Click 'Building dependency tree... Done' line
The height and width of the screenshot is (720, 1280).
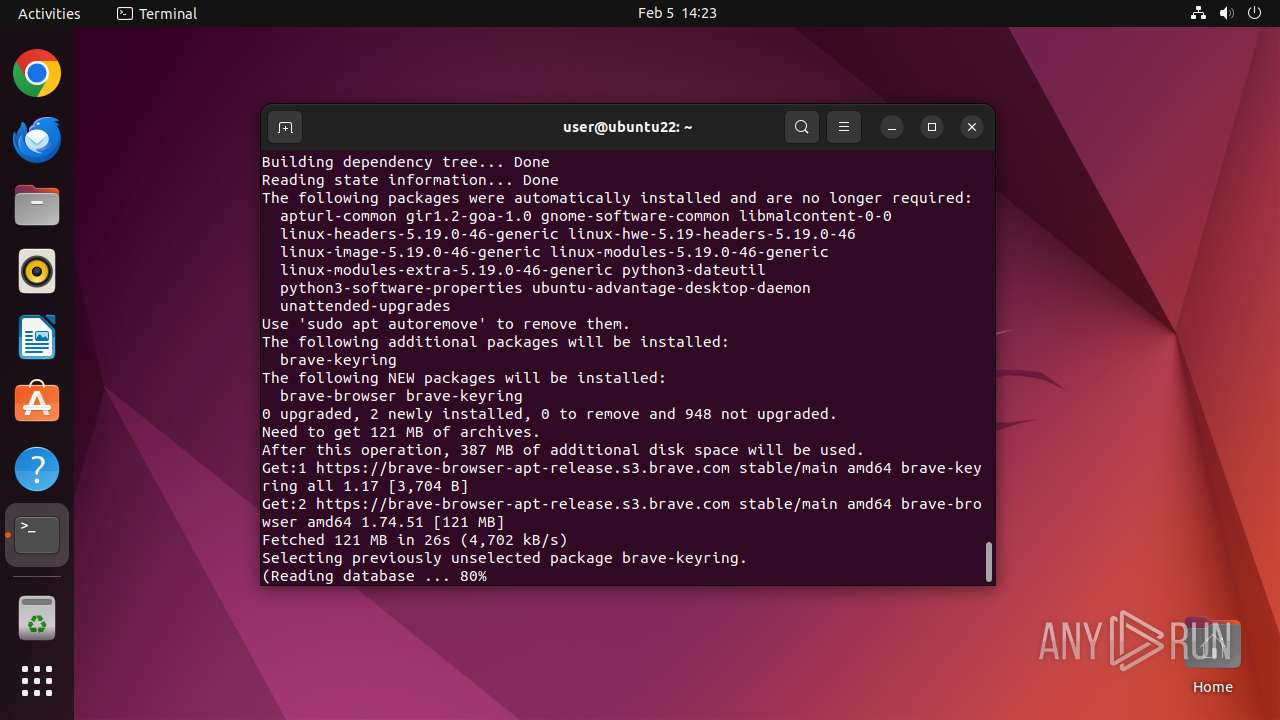pyautogui.click(x=406, y=162)
